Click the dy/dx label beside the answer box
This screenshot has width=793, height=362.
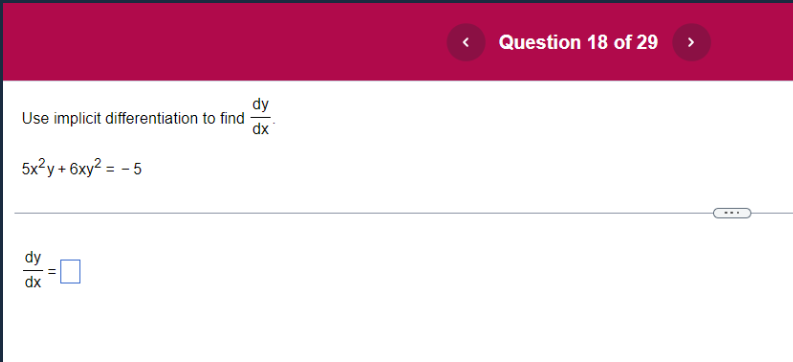pos(33,270)
